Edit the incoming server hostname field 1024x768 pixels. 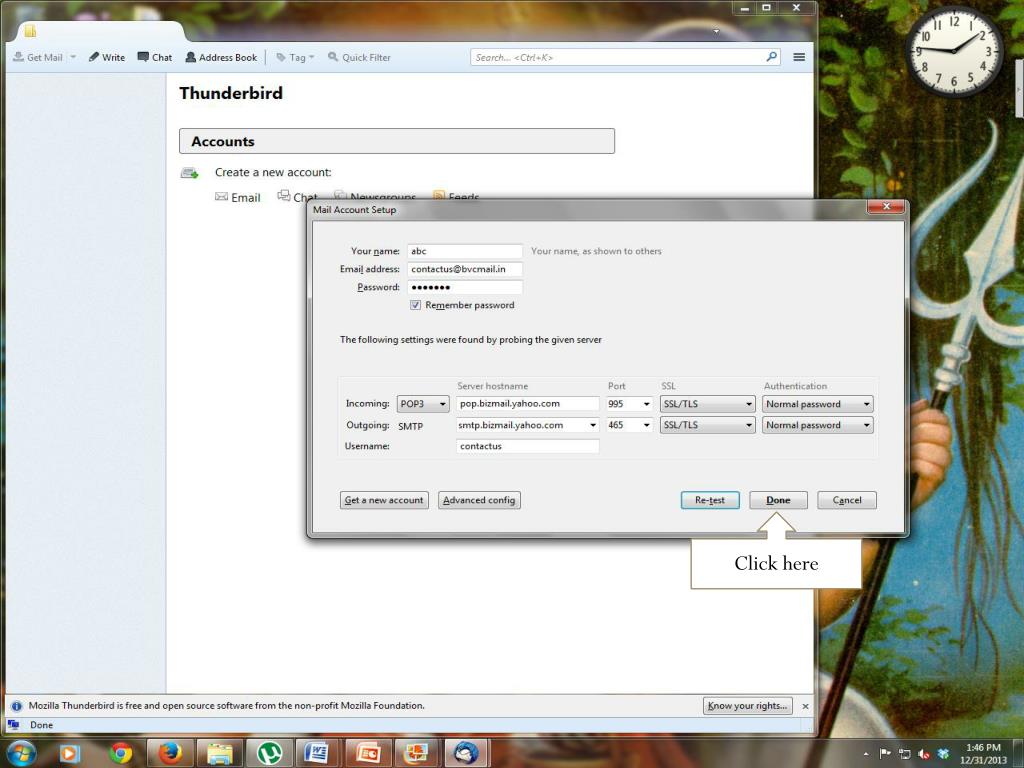(528, 404)
